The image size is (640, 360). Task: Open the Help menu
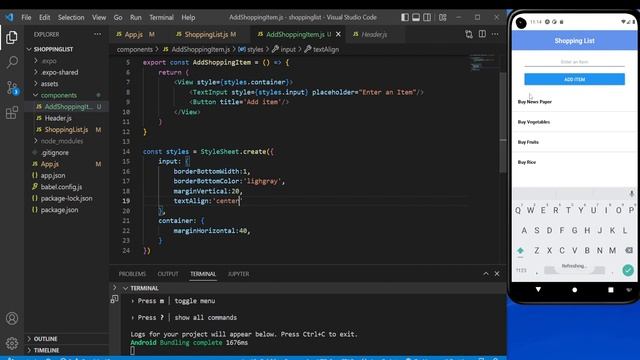click(x=188, y=18)
